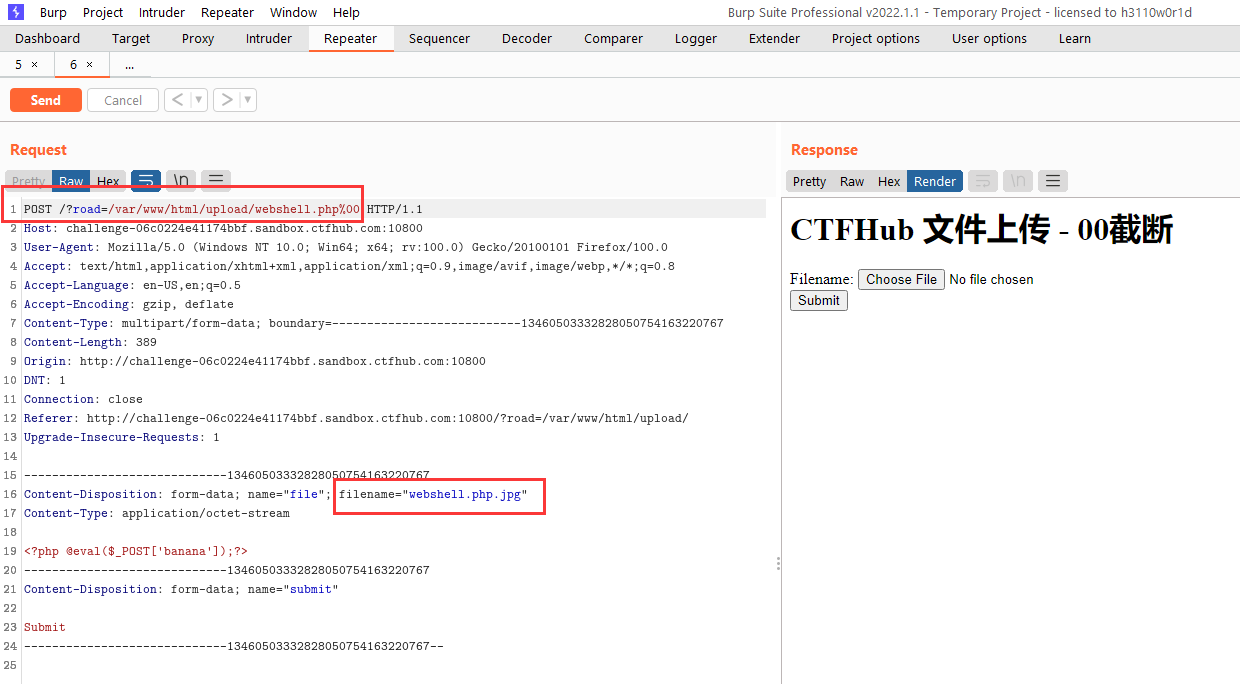This screenshot has width=1240, height=684.
Task: Switch to the Decoder tab
Action: tap(527, 38)
